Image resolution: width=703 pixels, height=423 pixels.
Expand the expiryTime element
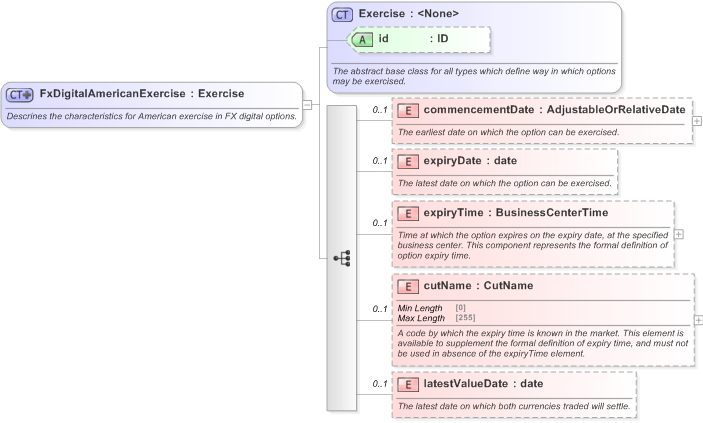[679, 234]
